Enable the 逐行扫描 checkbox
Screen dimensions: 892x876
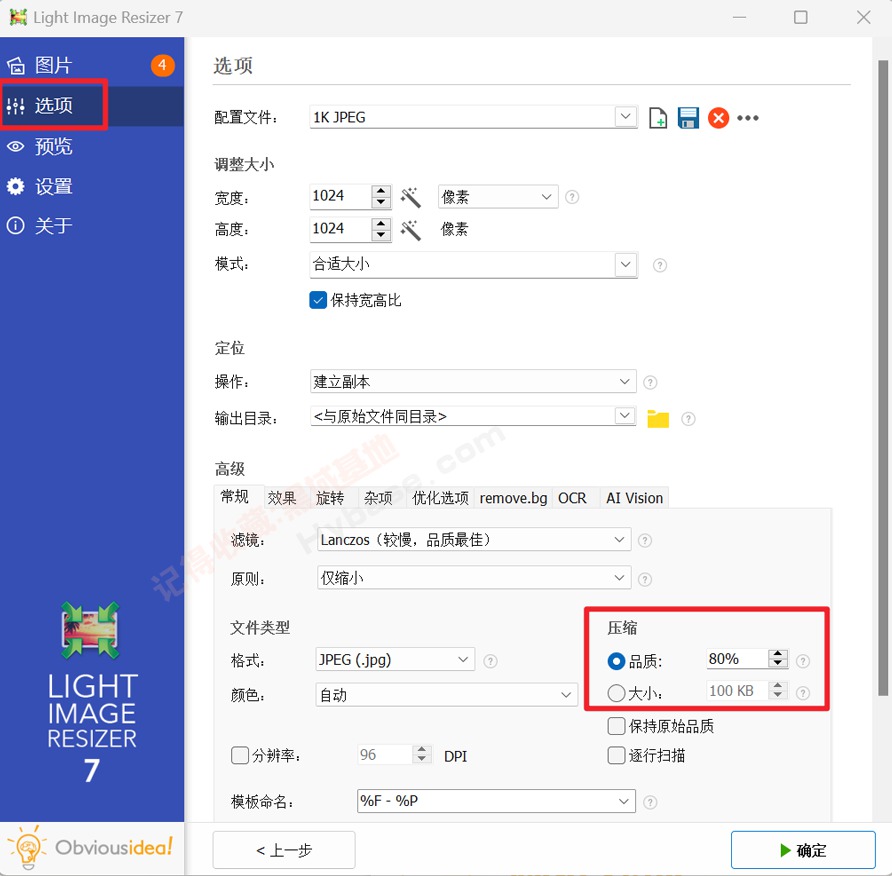click(616, 756)
